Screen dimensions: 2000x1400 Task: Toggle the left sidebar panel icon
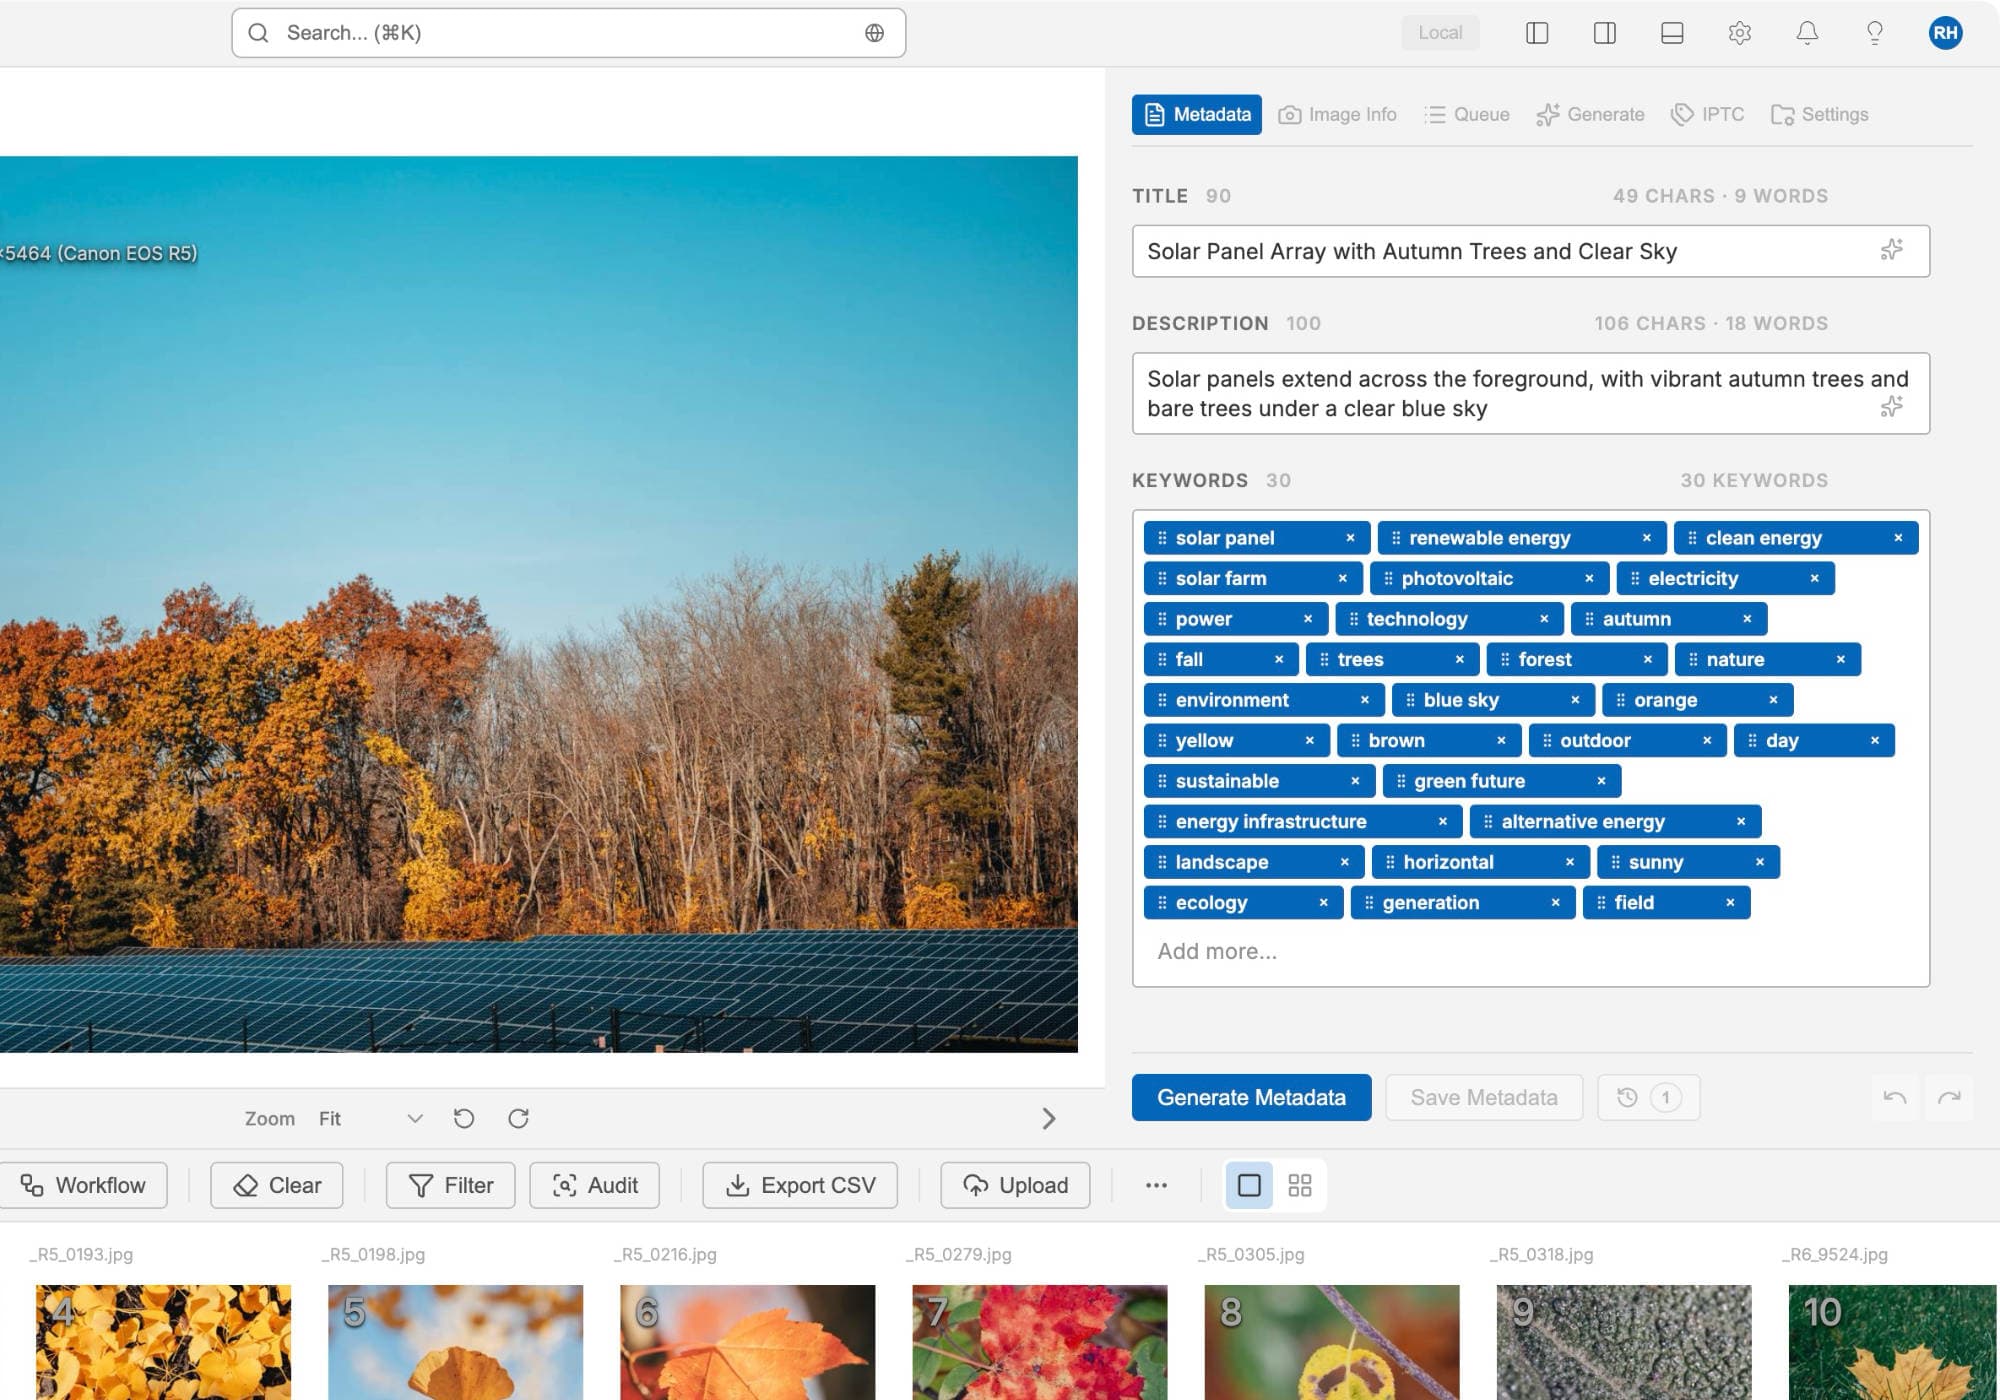pos(1537,33)
